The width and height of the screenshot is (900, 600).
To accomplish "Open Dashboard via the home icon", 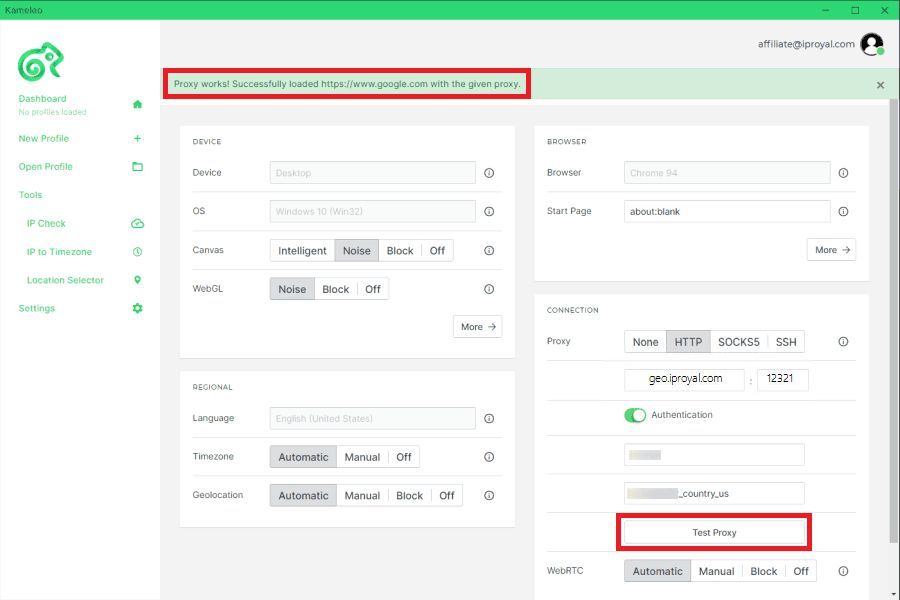I will 137,104.
